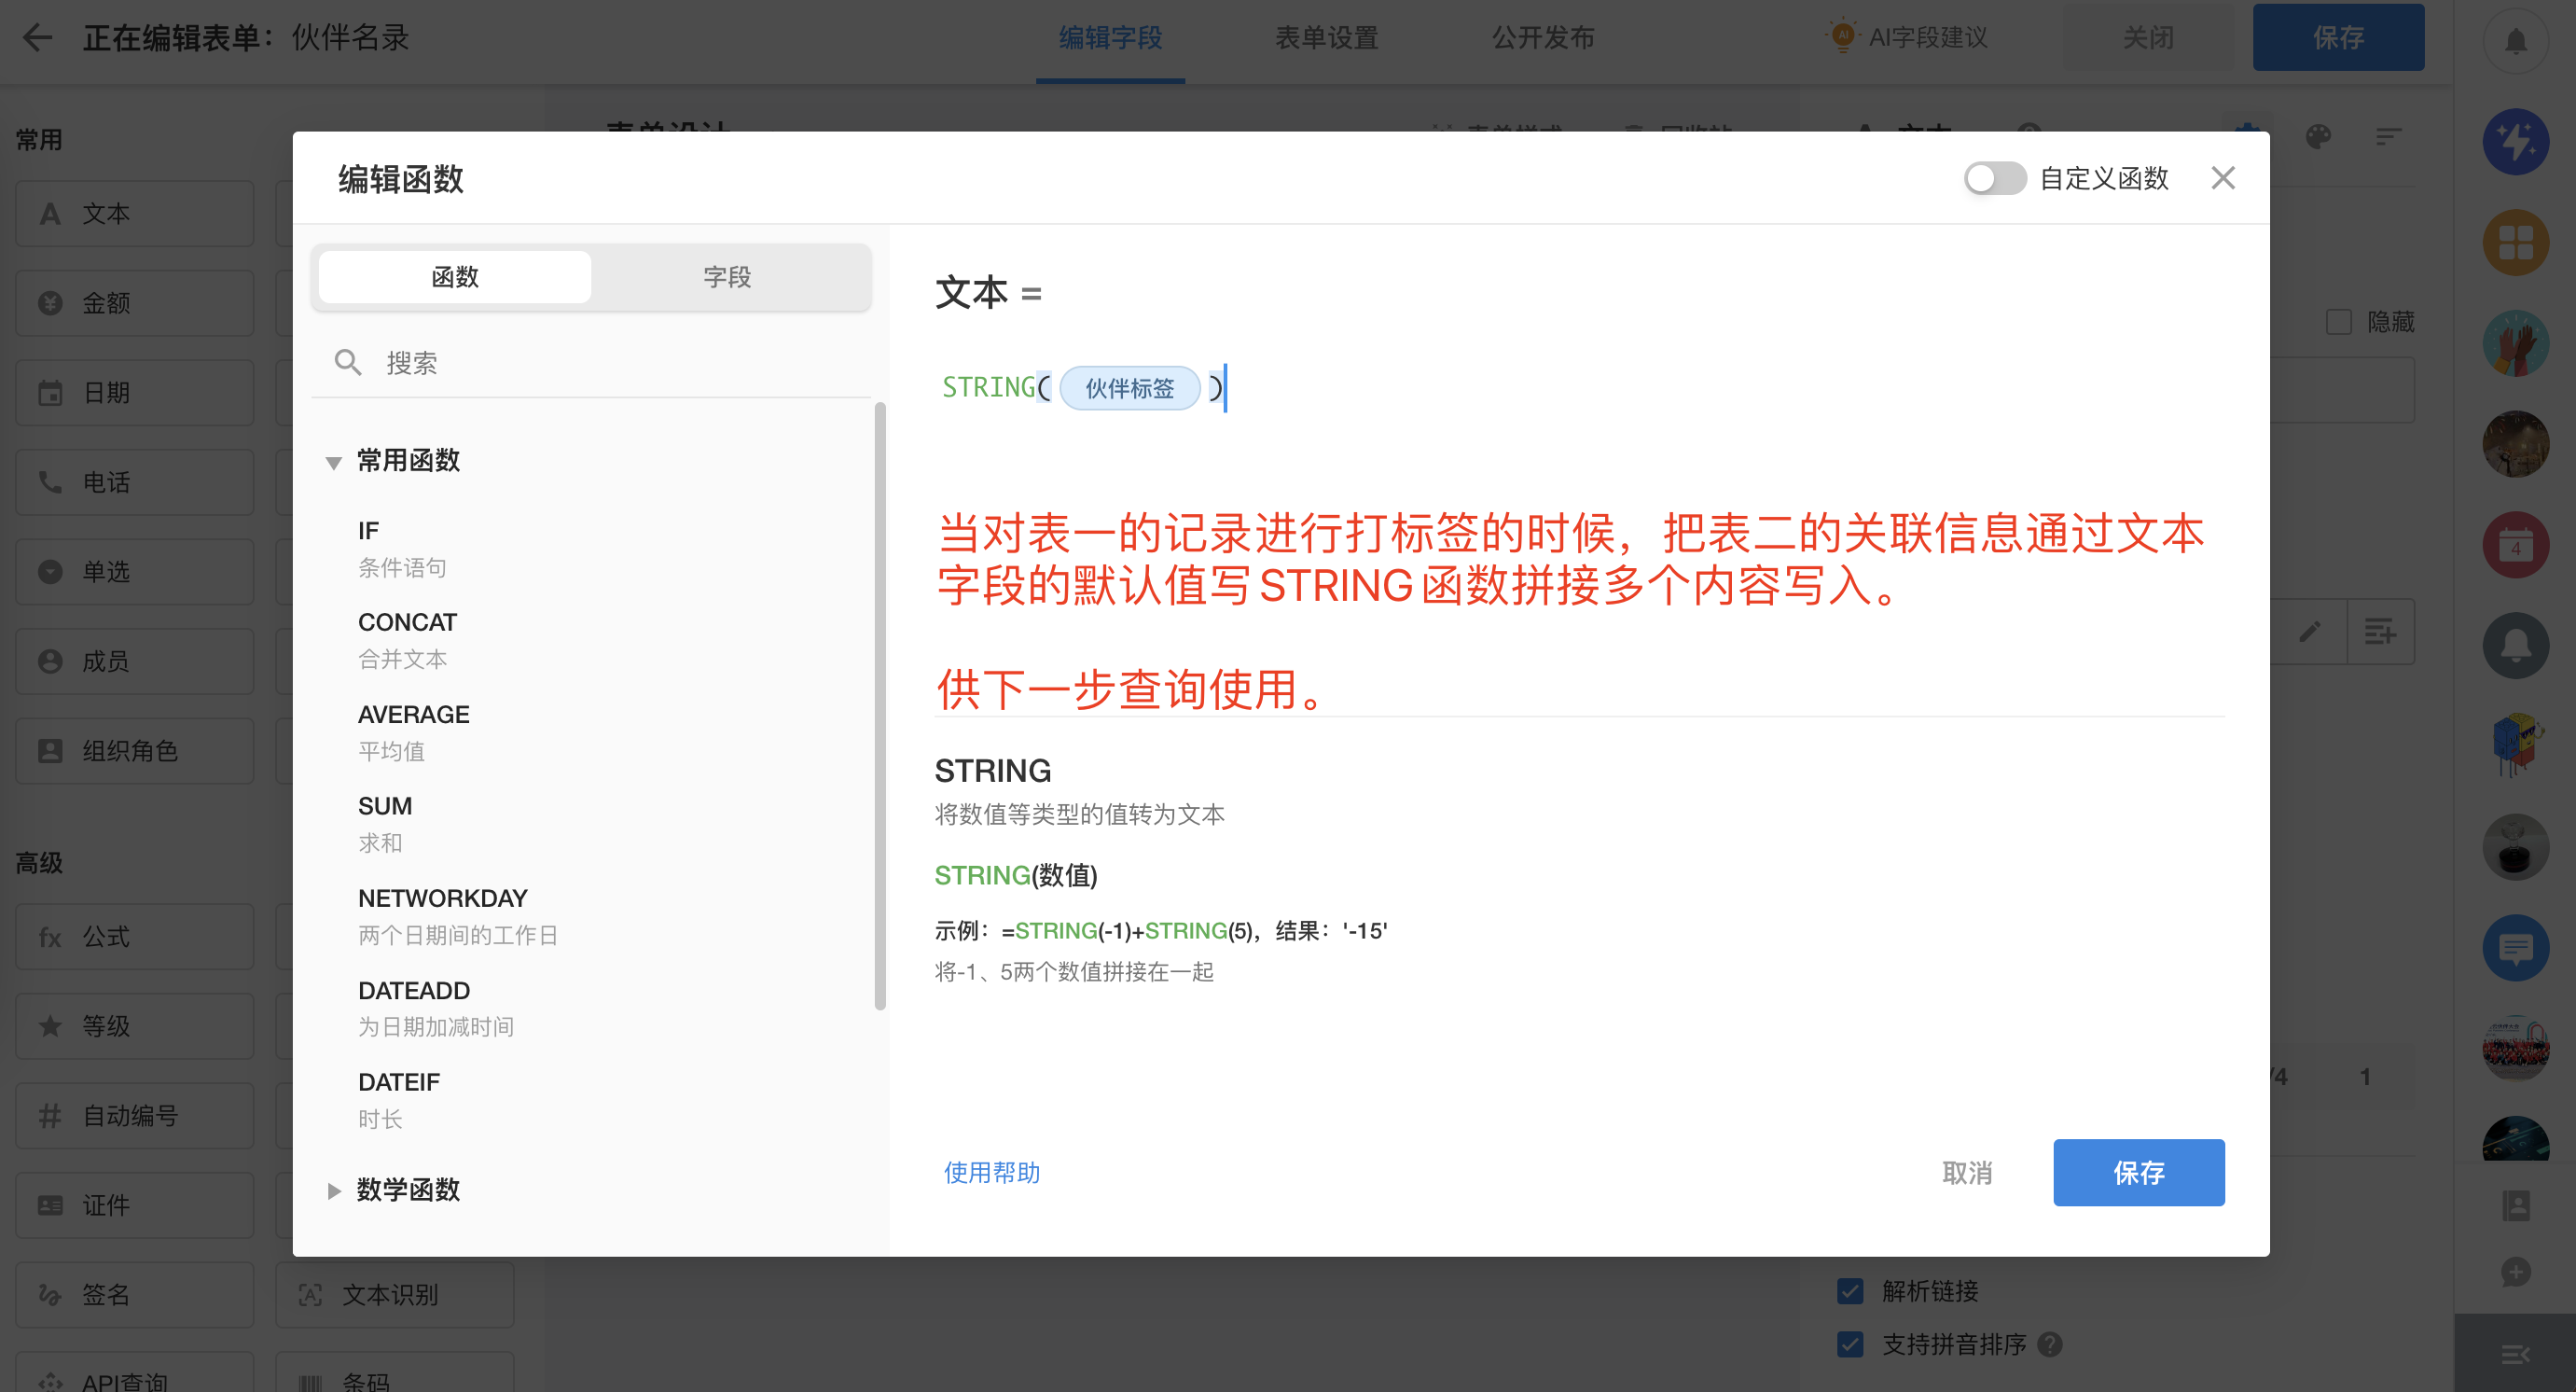Click the red calendar icon in the right sidebar

(x=2515, y=545)
